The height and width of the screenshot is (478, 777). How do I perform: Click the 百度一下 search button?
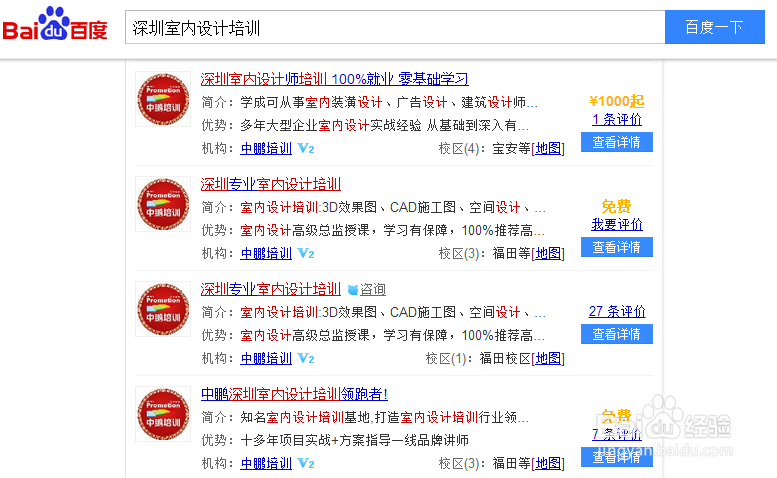(715, 27)
